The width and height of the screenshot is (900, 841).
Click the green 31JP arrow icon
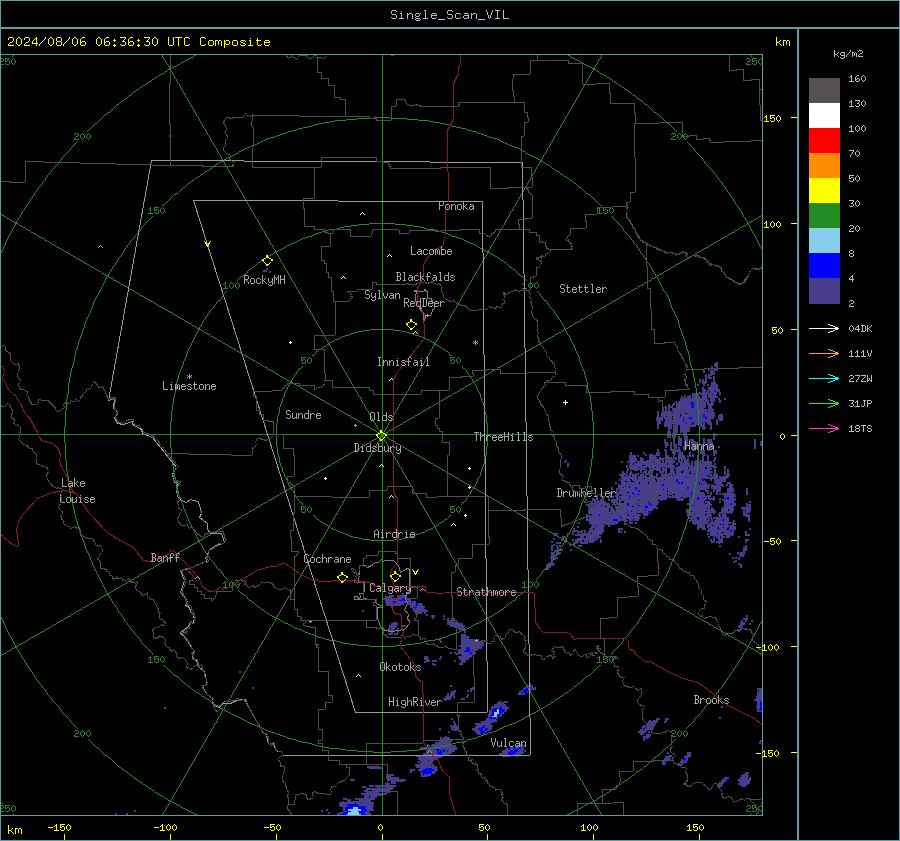(824, 404)
